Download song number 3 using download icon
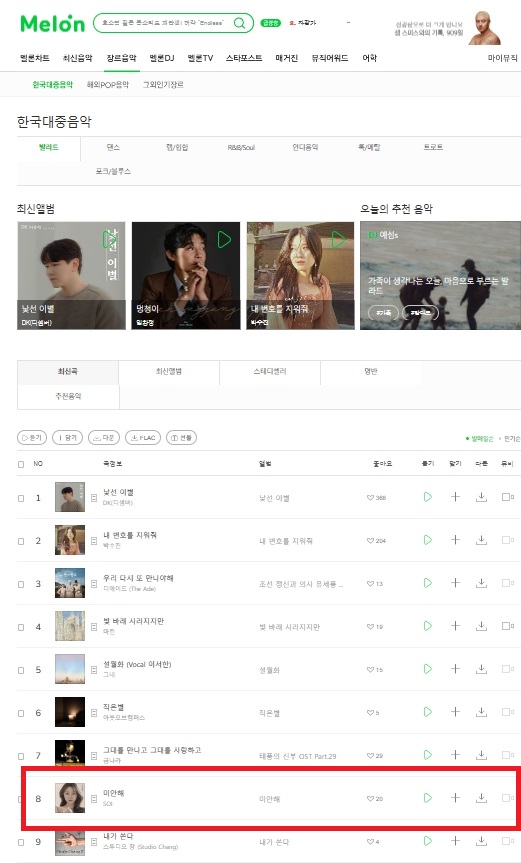 (481, 583)
